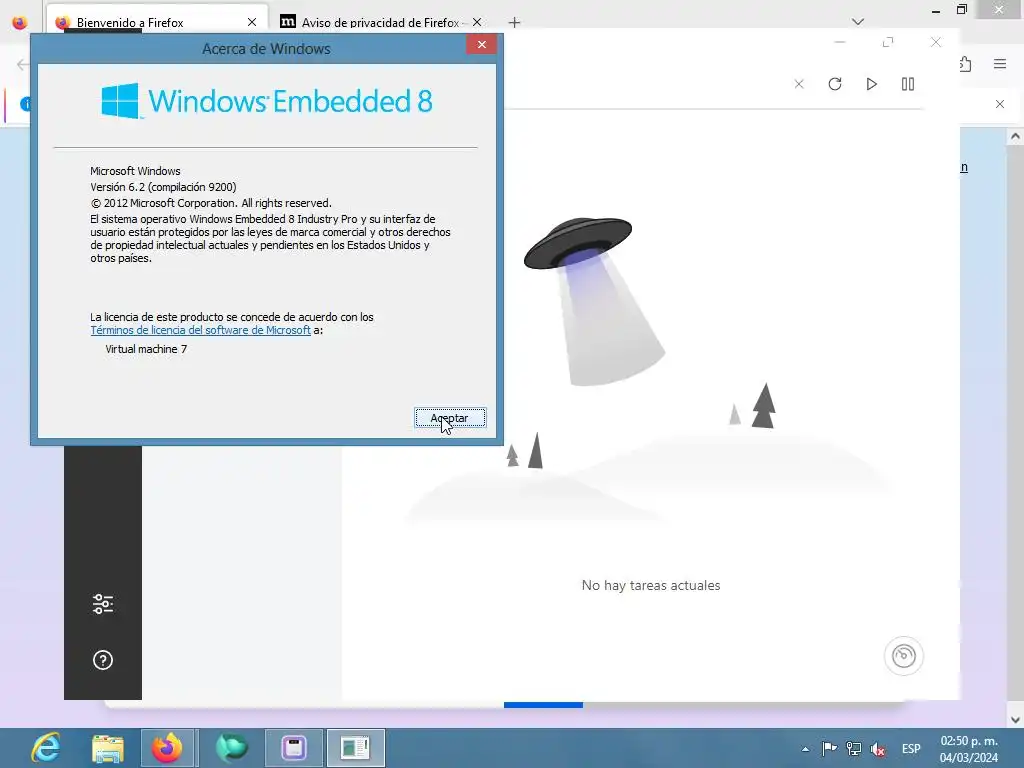
Task: Open the purple app icon in taskbar
Action: (294, 748)
